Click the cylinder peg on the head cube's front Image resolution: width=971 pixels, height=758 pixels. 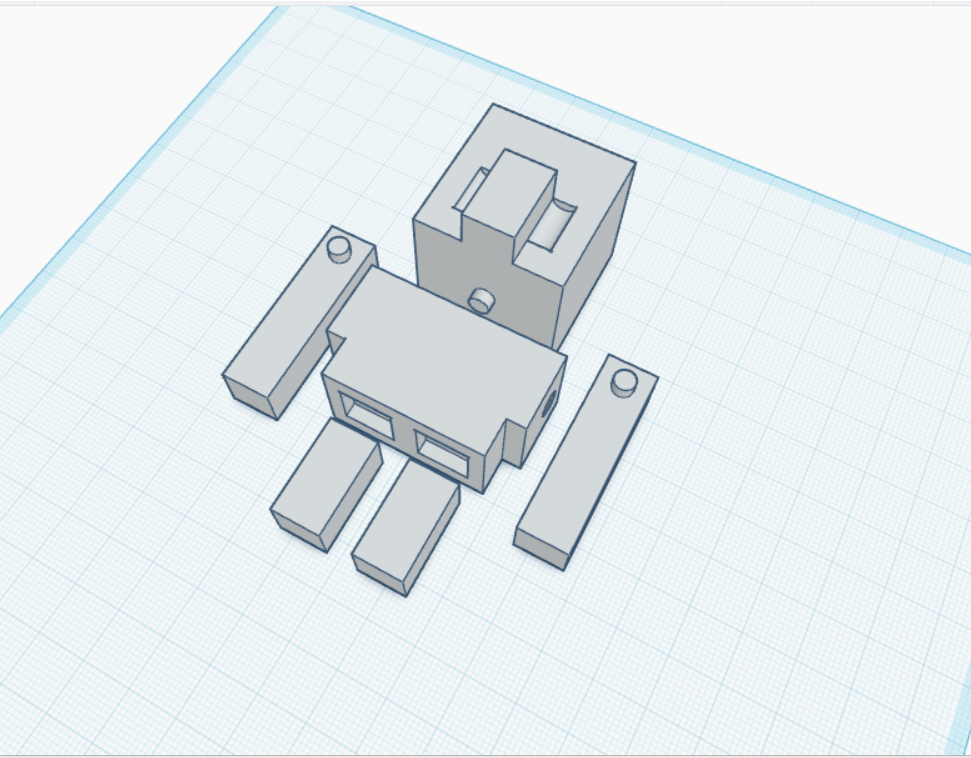tap(481, 301)
